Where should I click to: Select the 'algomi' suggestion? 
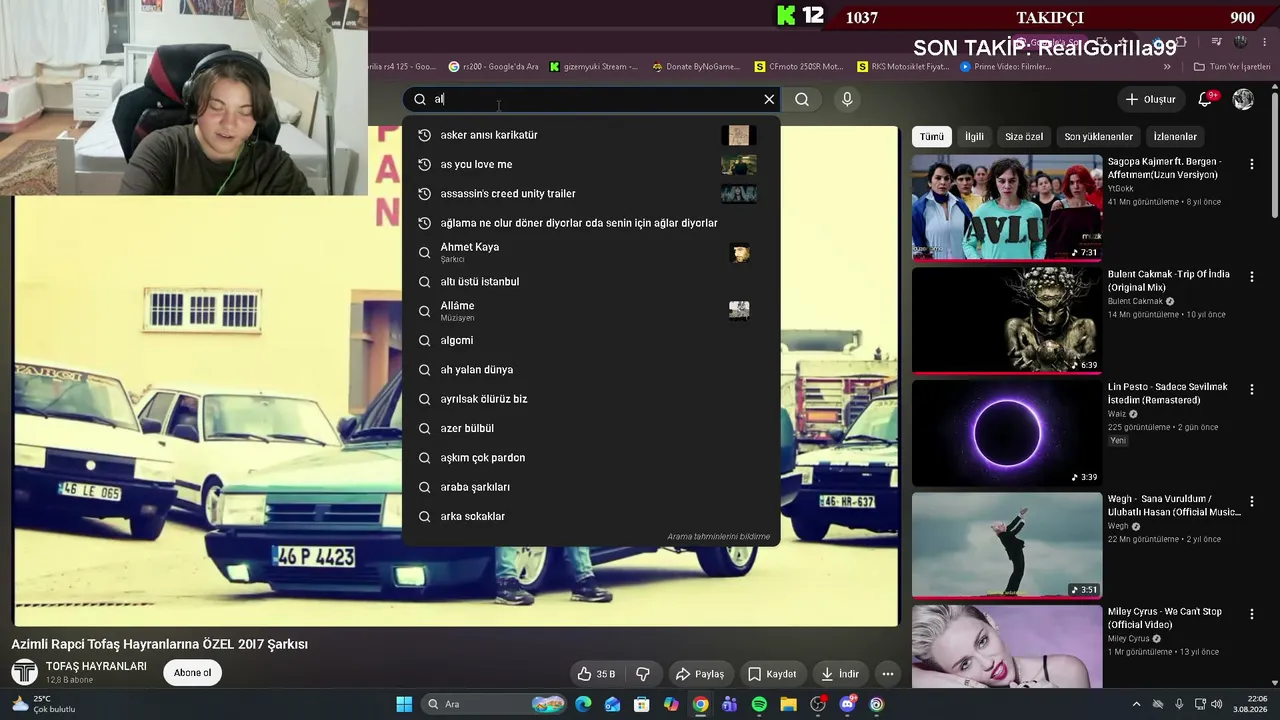pos(591,340)
